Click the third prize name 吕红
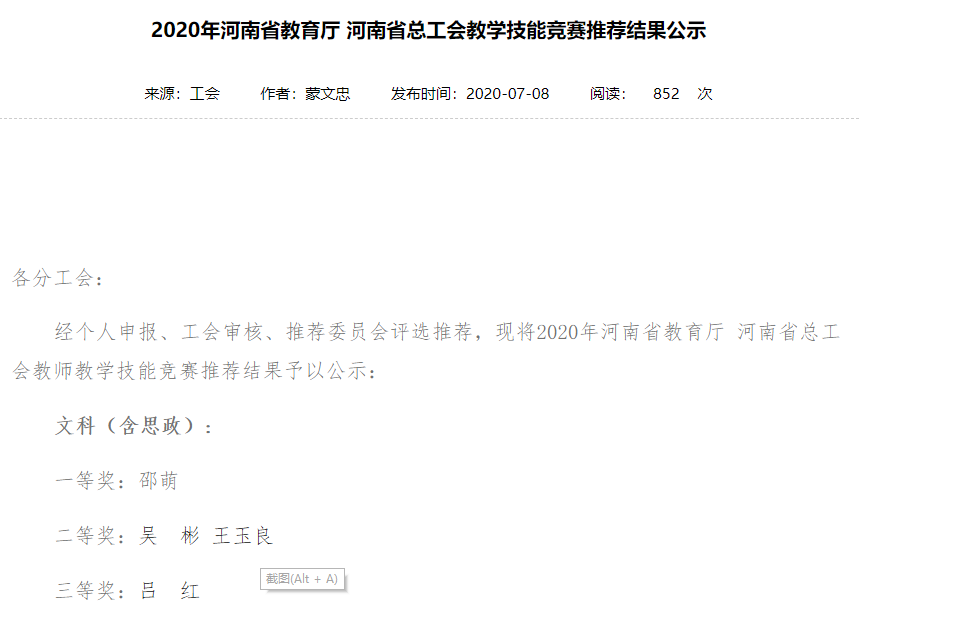The image size is (954, 634). point(169,591)
